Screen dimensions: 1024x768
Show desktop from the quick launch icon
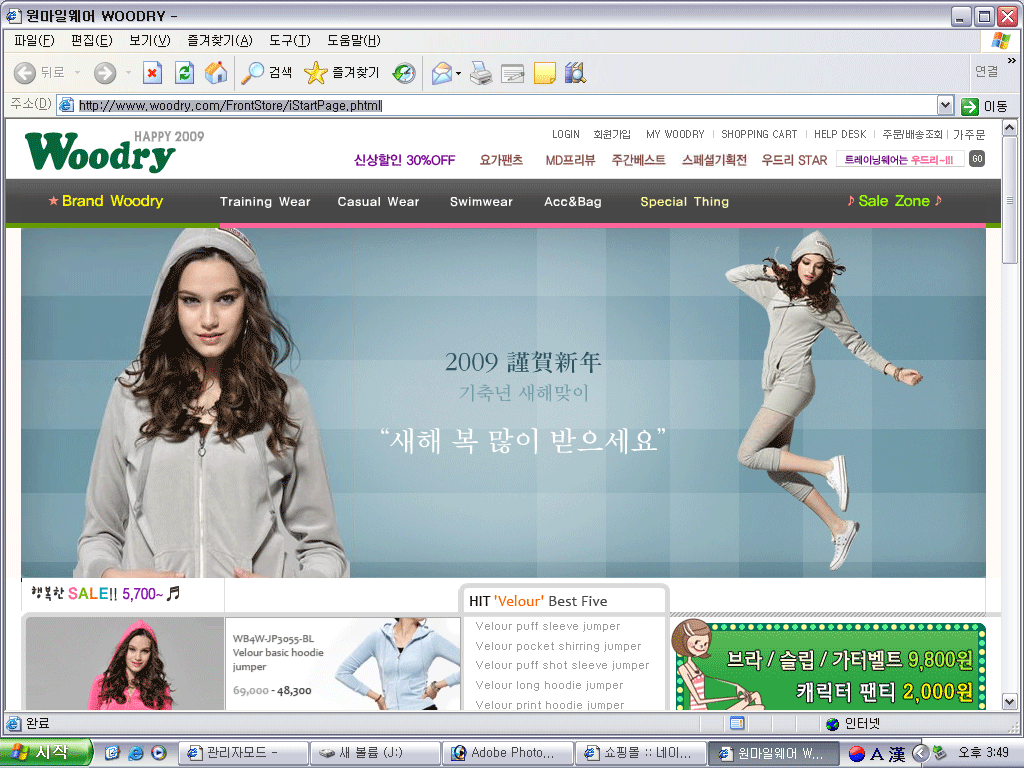(112, 753)
